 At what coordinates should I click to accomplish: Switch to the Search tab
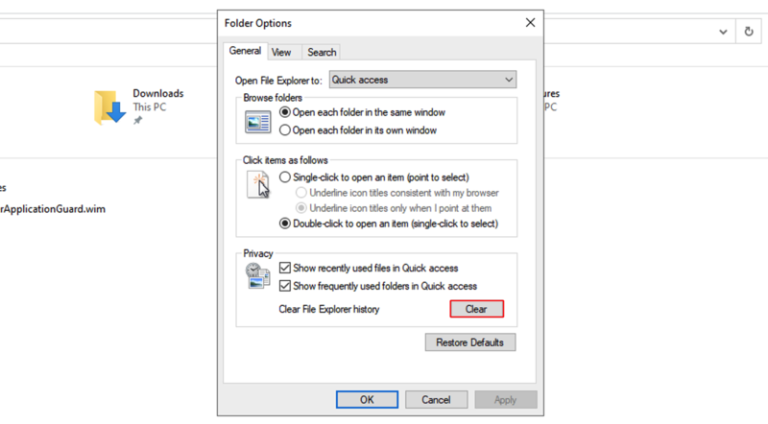click(x=321, y=52)
